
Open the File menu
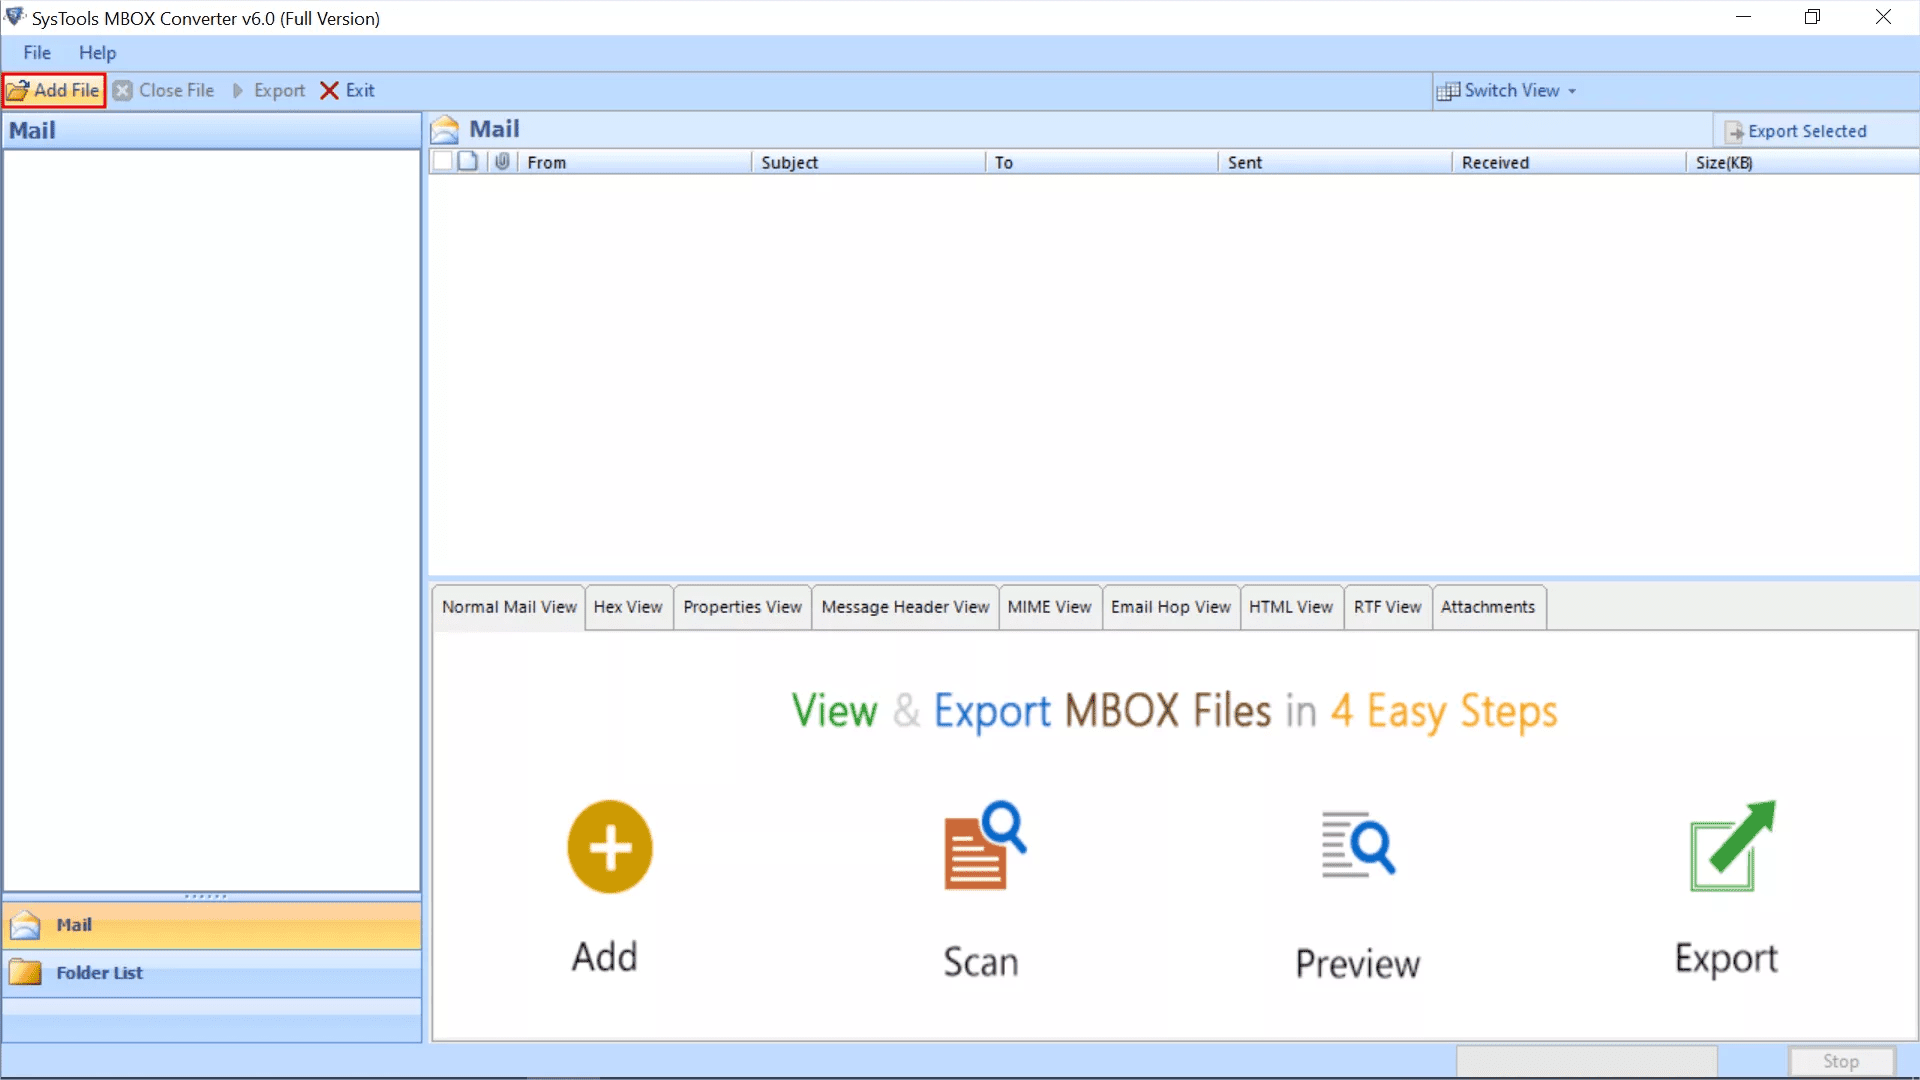(x=37, y=51)
